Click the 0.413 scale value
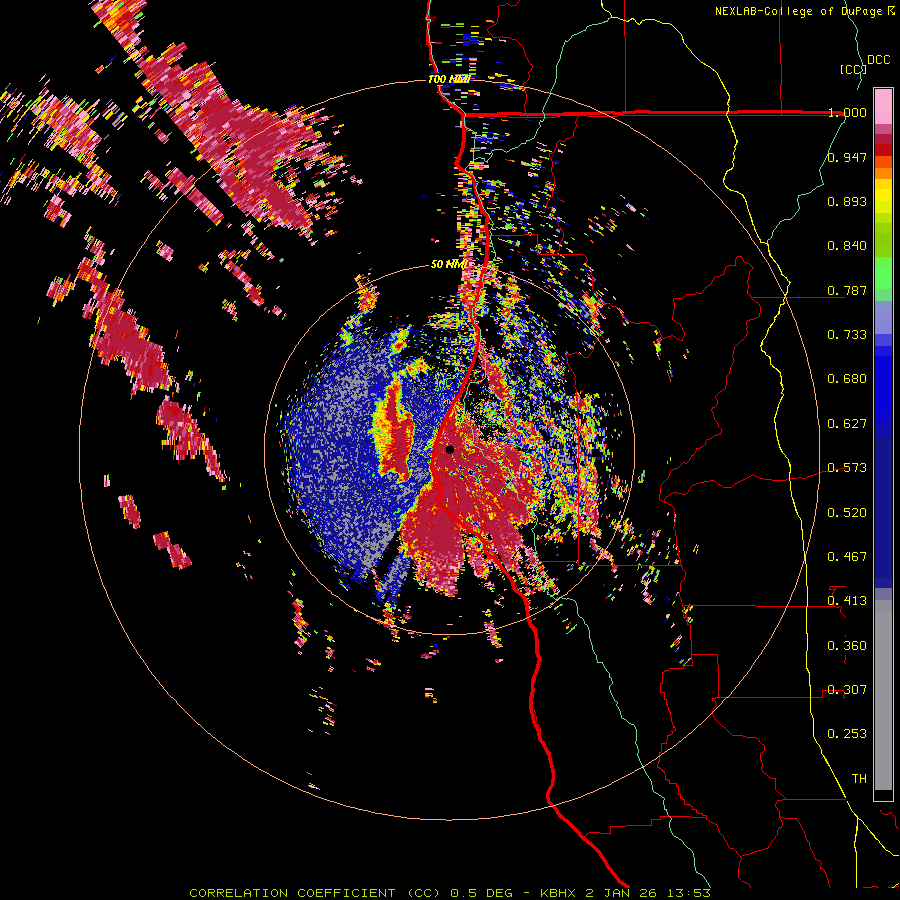This screenshot has width=900, height=900. 847,601
